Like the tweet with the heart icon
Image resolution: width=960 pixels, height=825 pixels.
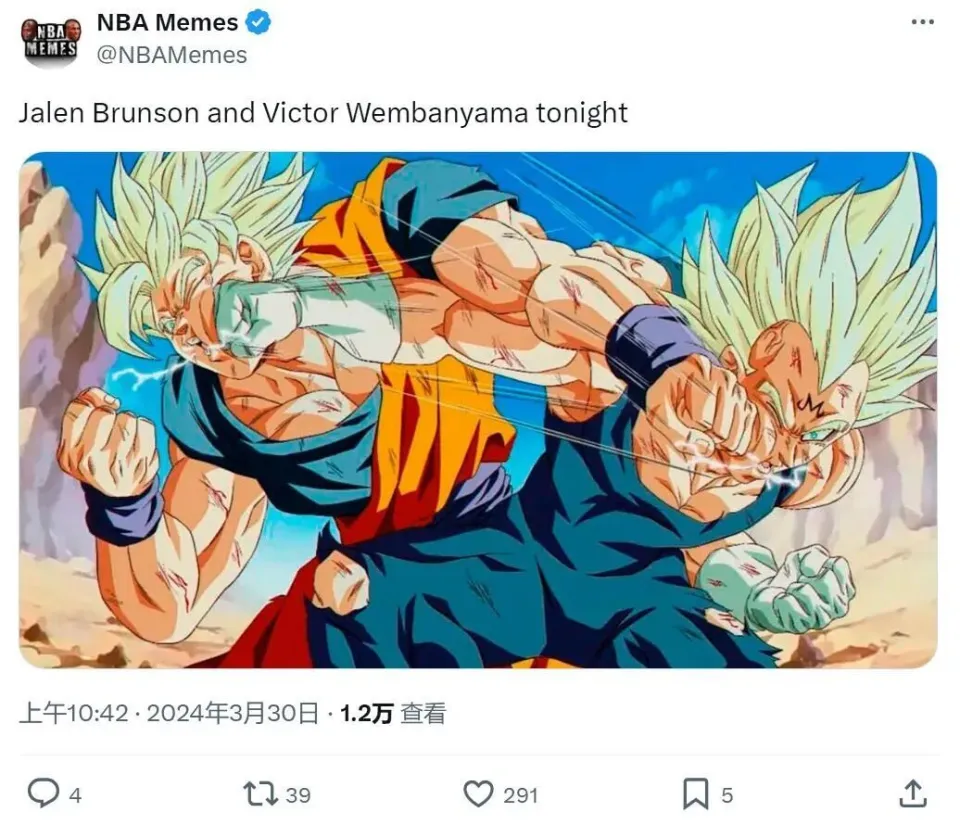coord(478,794)
